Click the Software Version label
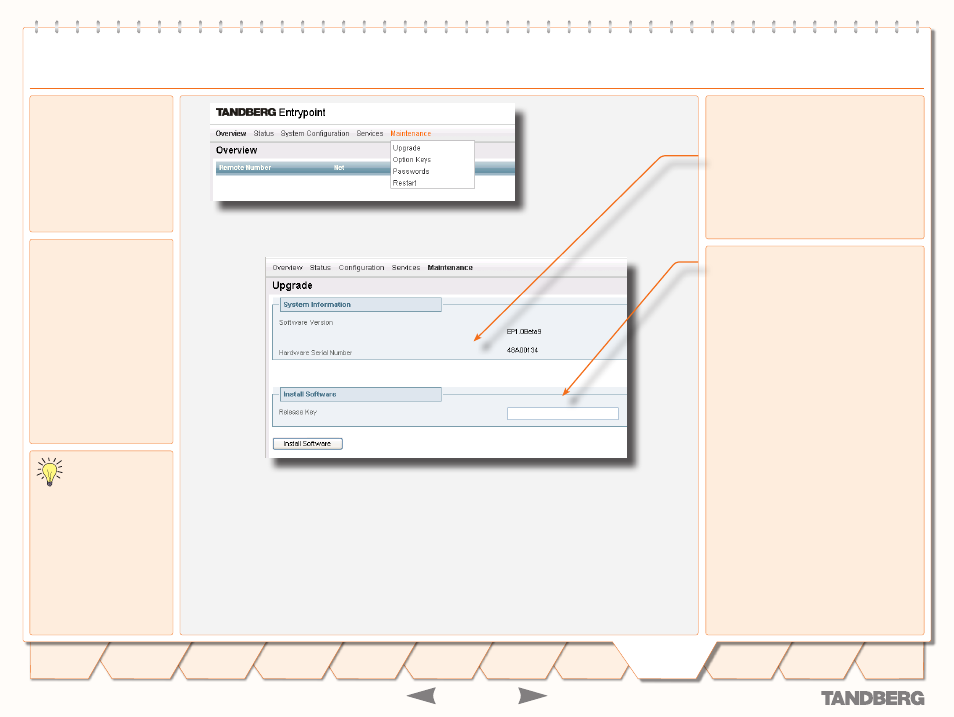 point(306,323)
